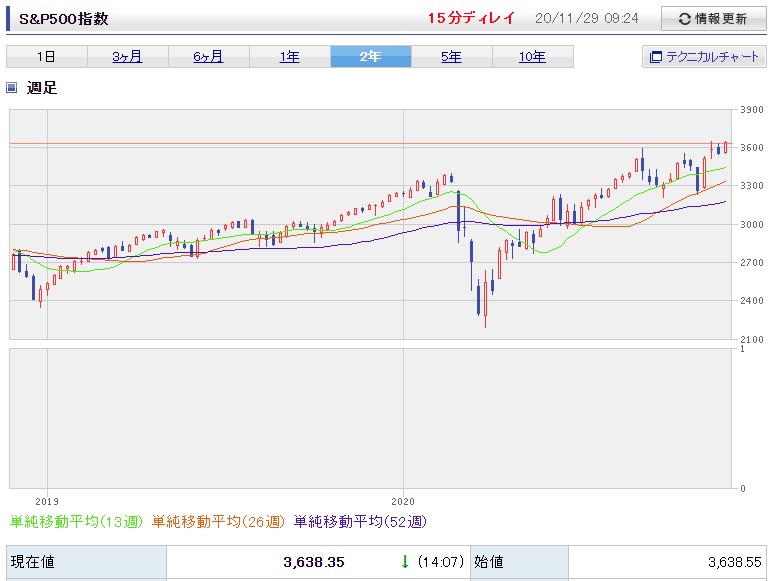Click the 2019 x-axis label
772x581 pixels.
[47, 501]
